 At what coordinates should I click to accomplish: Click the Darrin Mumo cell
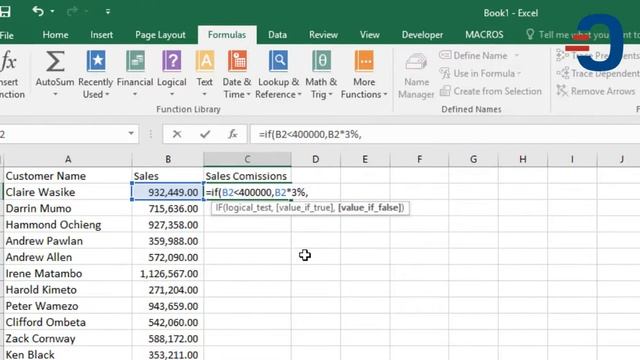tap(68, 209)
